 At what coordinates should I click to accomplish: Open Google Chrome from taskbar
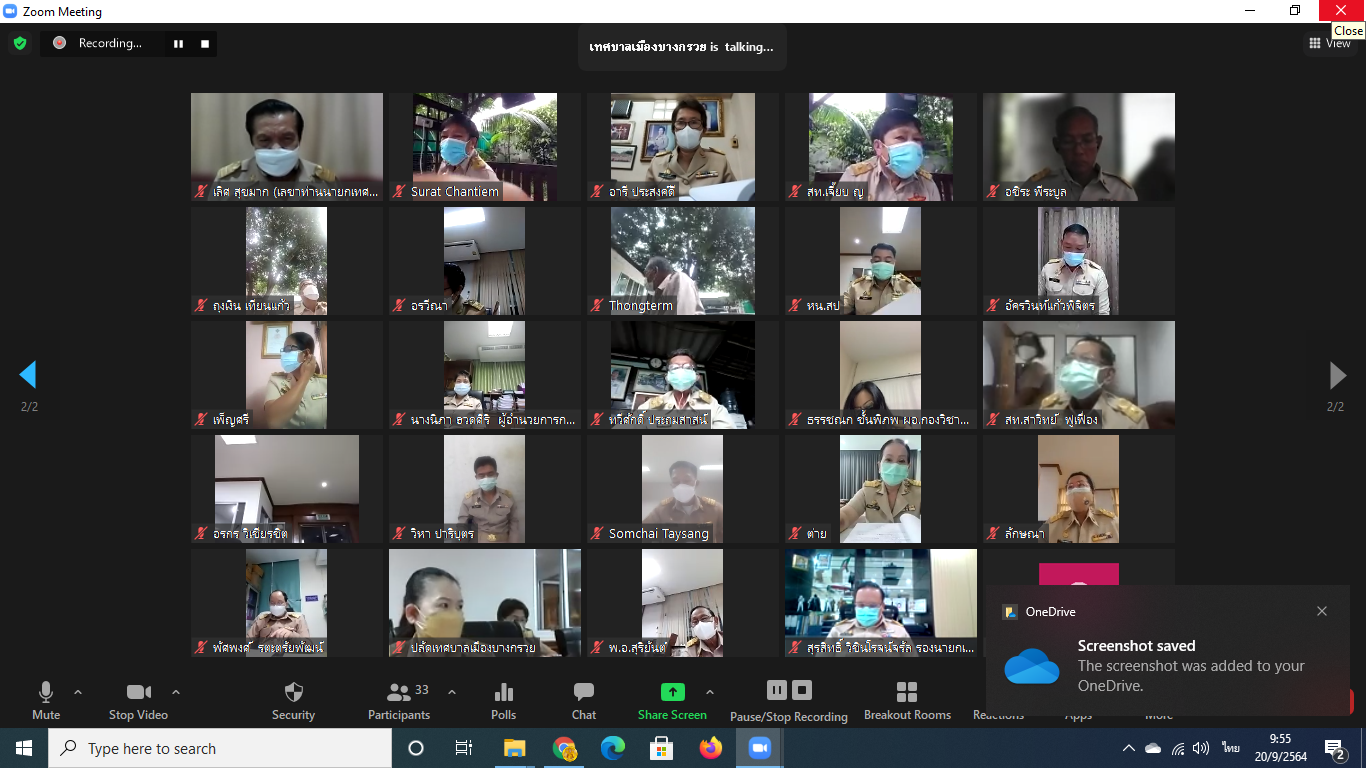point(564,748)
